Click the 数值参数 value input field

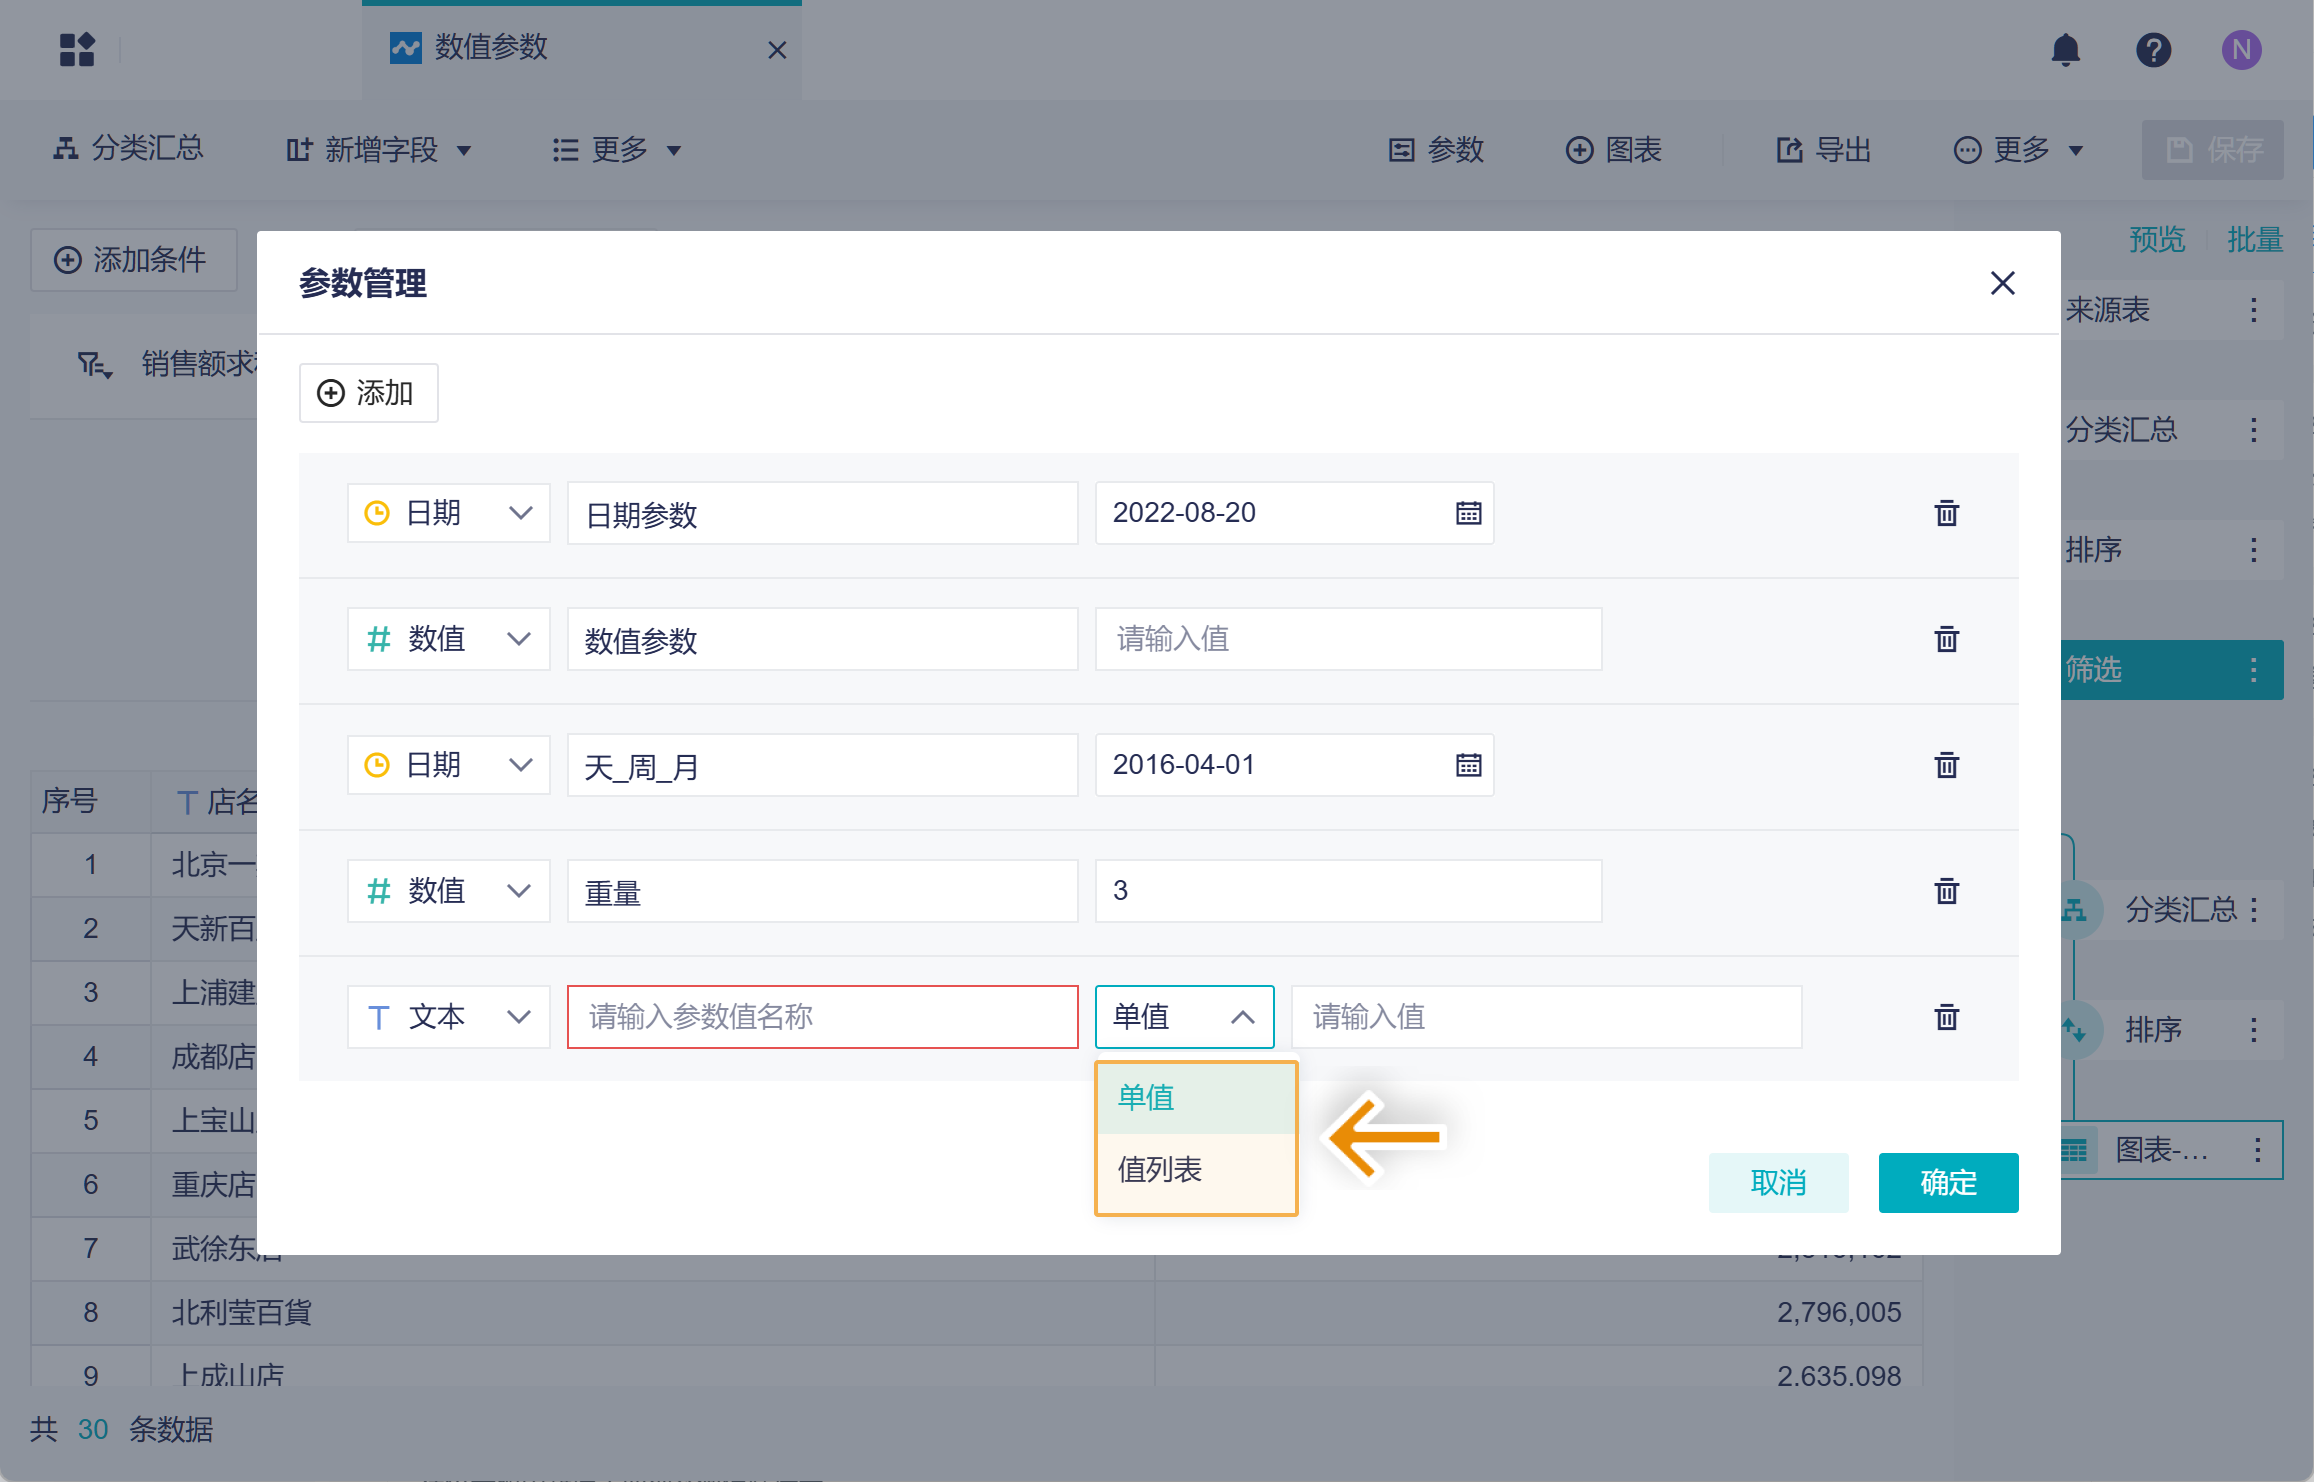coord(1347,639)
